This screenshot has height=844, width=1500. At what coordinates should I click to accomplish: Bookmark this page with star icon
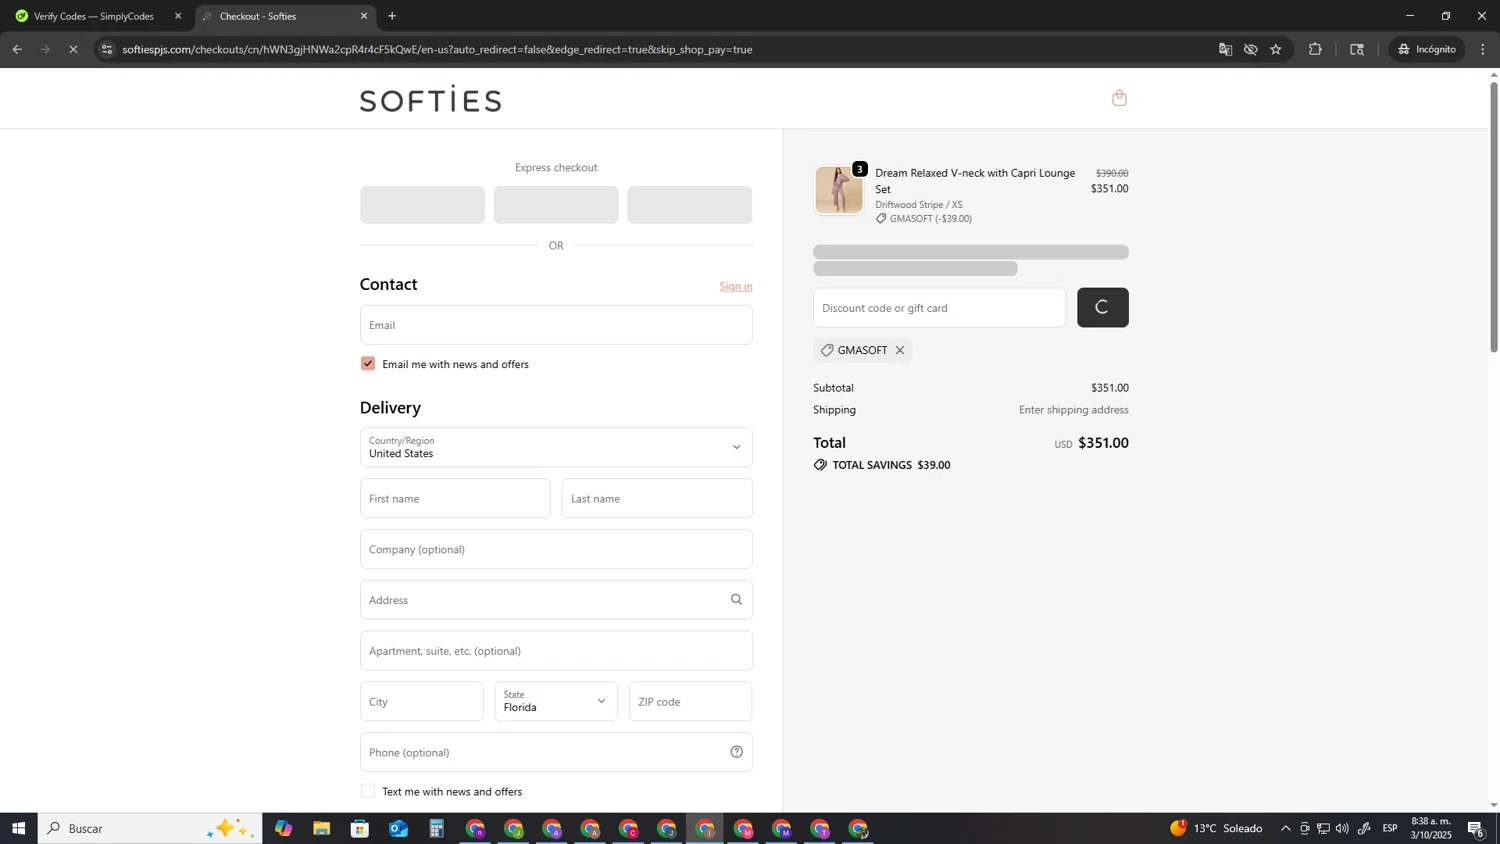1276,49
